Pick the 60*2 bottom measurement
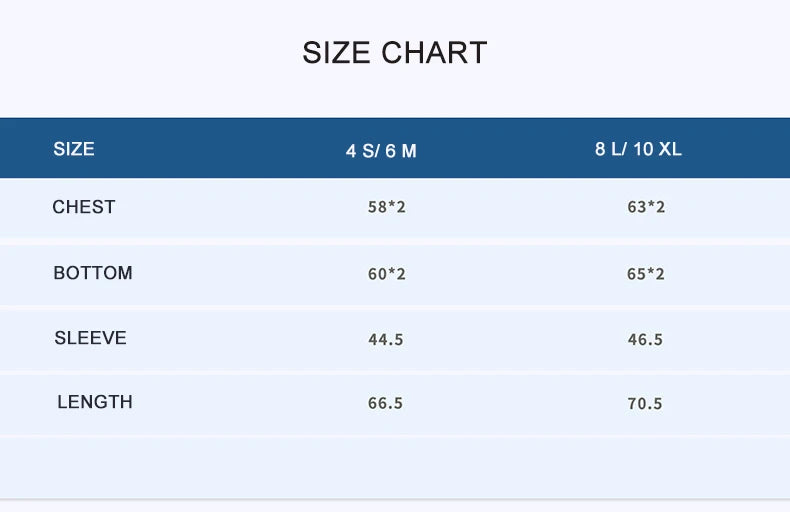Image resolution: width=790 pixels, height=512 pixels. coord(386,274)
